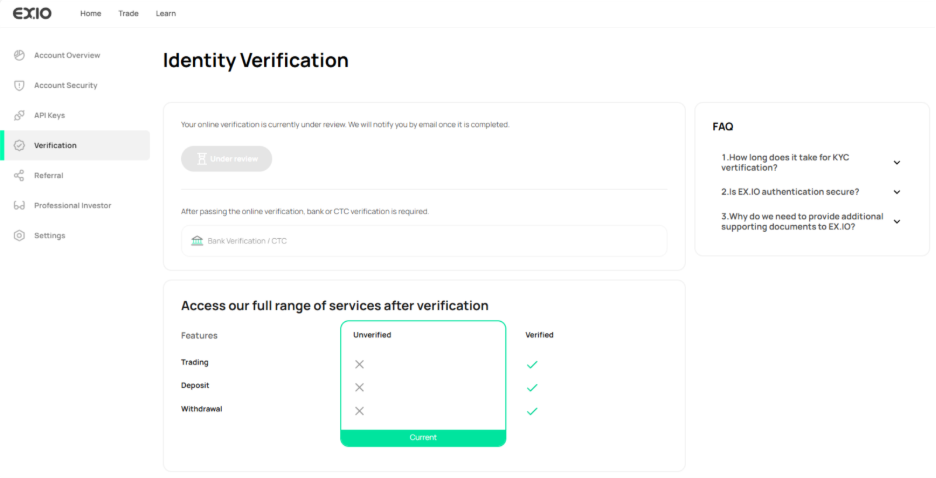
Task: Click the Deposit X mark under Unverified
Action: point(359,387)
